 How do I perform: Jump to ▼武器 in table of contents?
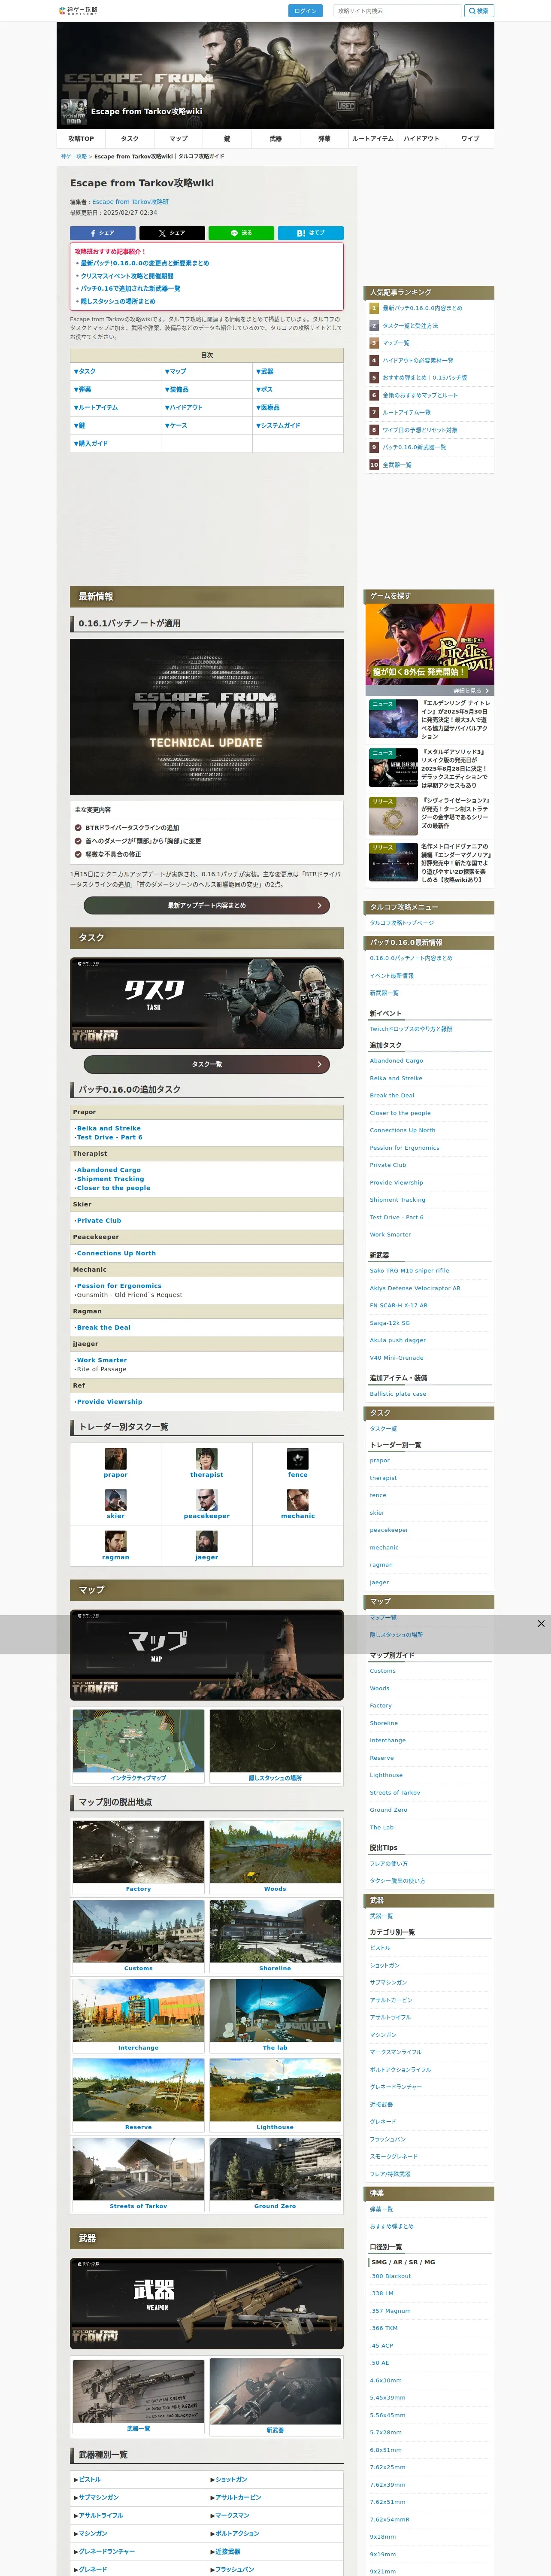tap(265, 371)
